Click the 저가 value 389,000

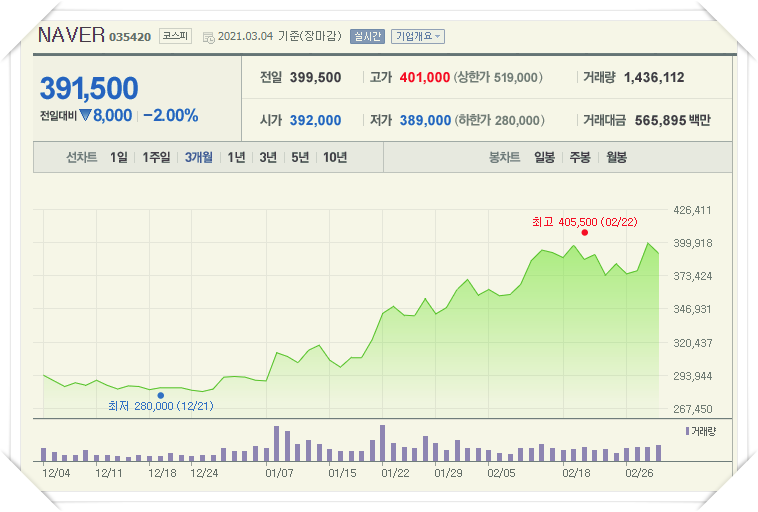coord(425,120)
